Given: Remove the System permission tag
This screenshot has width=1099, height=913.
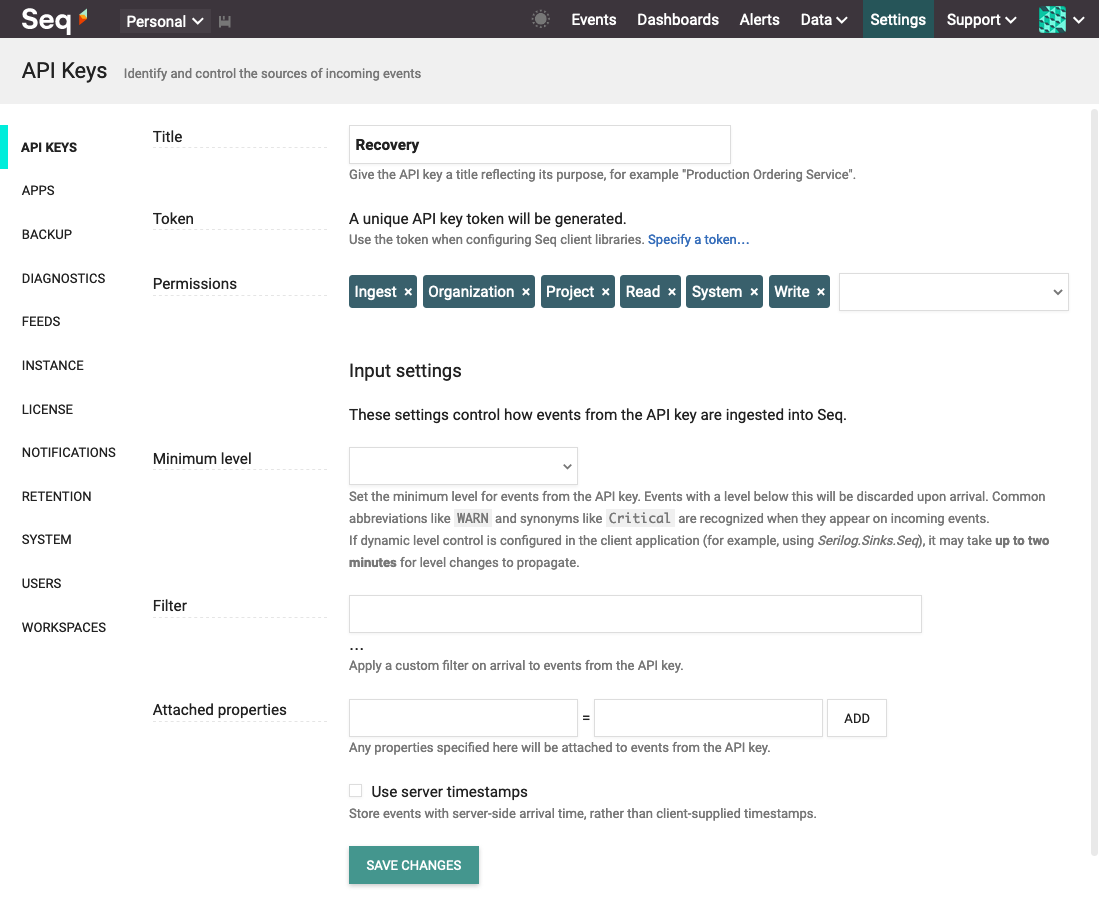Looking at the screenshot, I should pyautogui.click(x=754, y=292).
